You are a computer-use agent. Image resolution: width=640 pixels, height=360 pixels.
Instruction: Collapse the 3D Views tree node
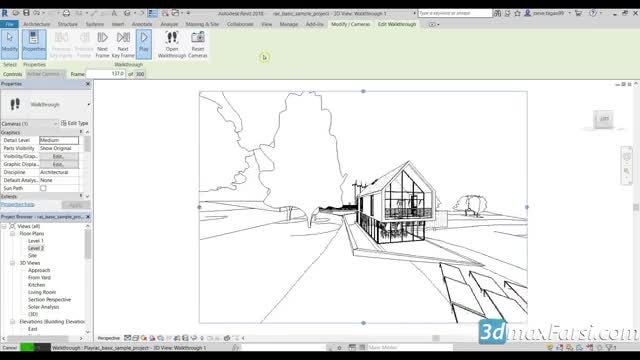(x=13, y=263)
